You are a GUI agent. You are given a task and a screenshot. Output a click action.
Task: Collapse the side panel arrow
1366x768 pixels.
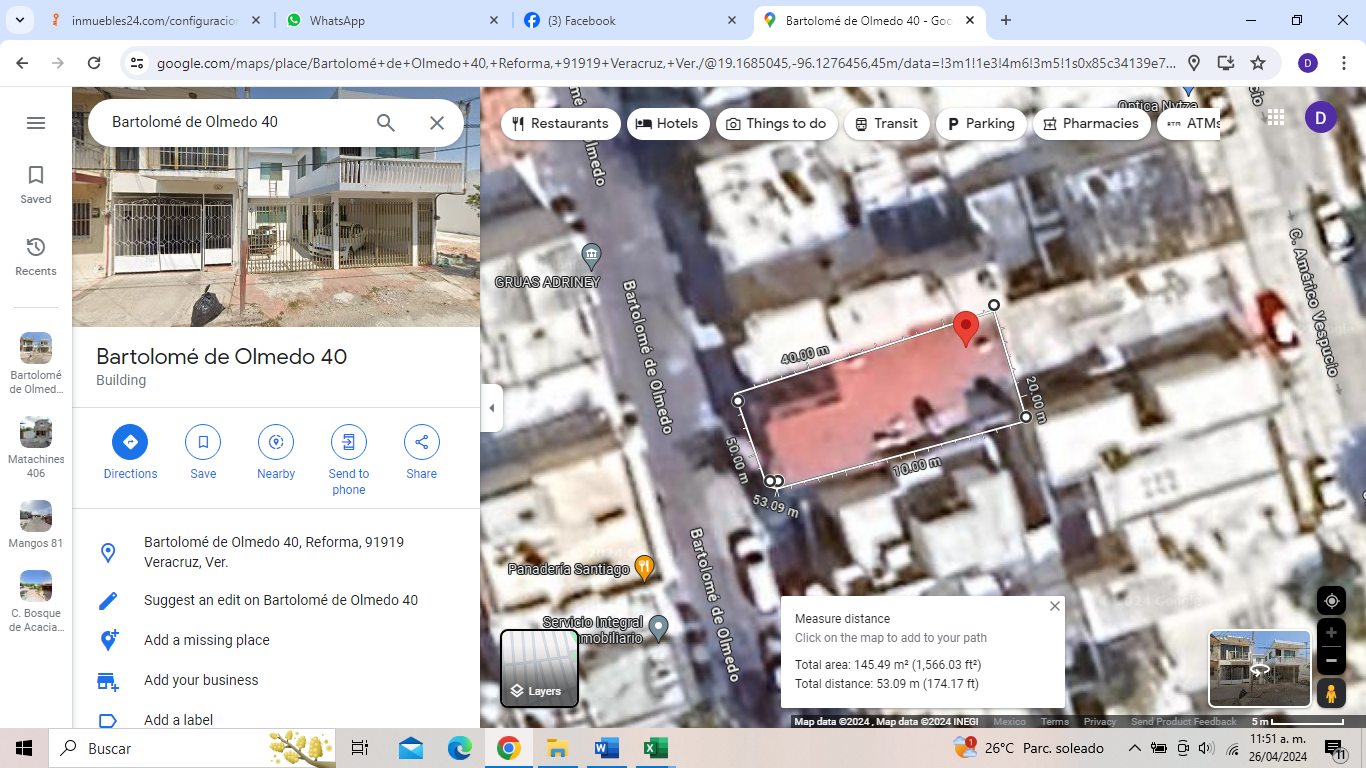[x=491, y=408]
